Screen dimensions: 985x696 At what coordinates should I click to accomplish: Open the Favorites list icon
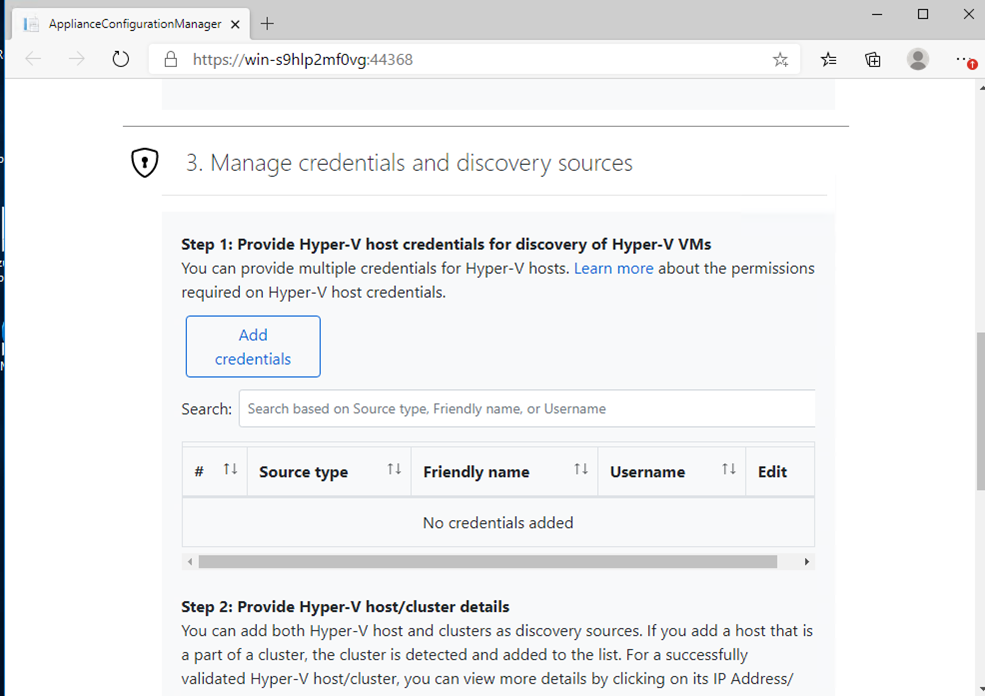pyautogui.click(x=829, y=60)
